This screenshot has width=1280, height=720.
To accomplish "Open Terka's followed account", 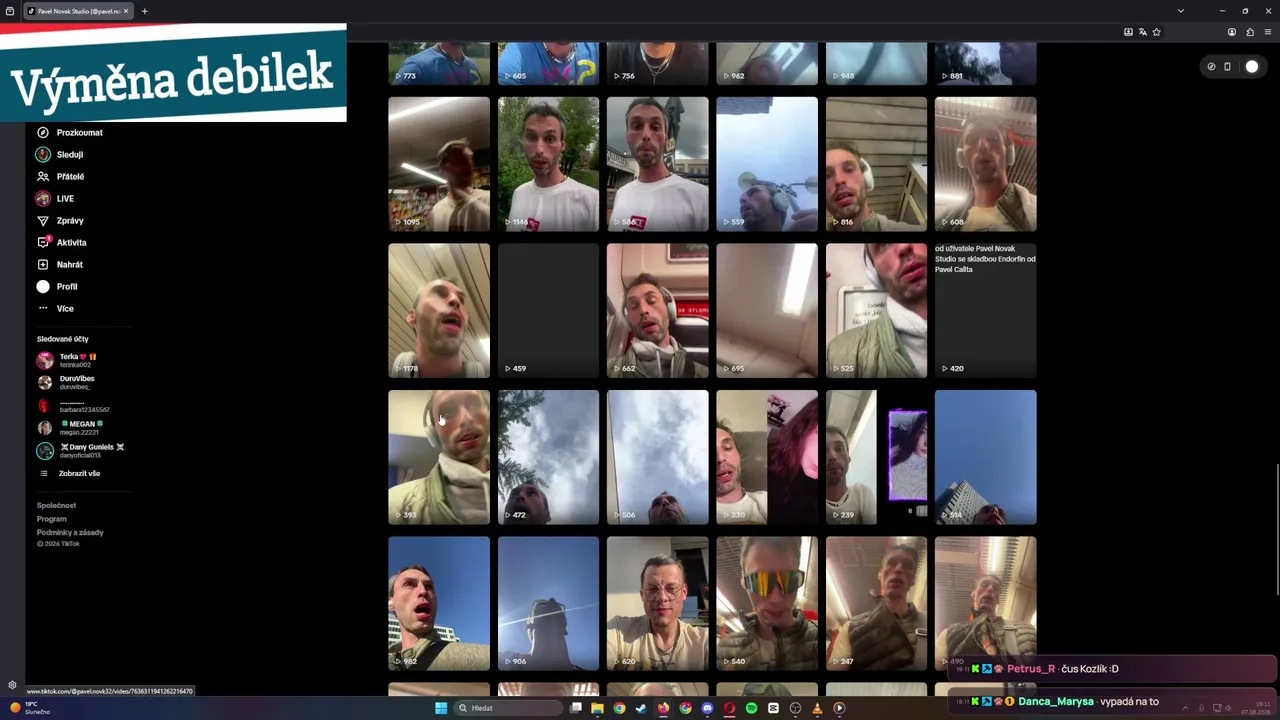I will pyautogui.click(x=68, y=360).
